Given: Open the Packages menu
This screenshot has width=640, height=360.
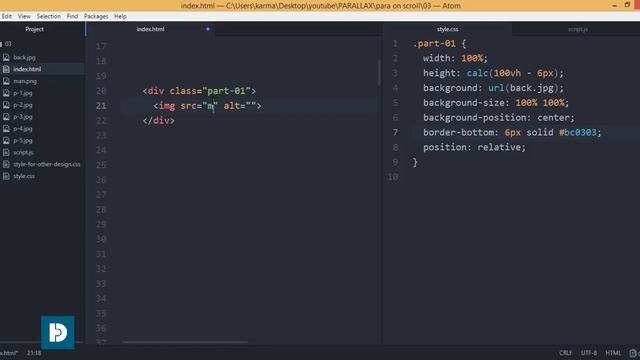Looking at the screenshot, I should [96, 16].
